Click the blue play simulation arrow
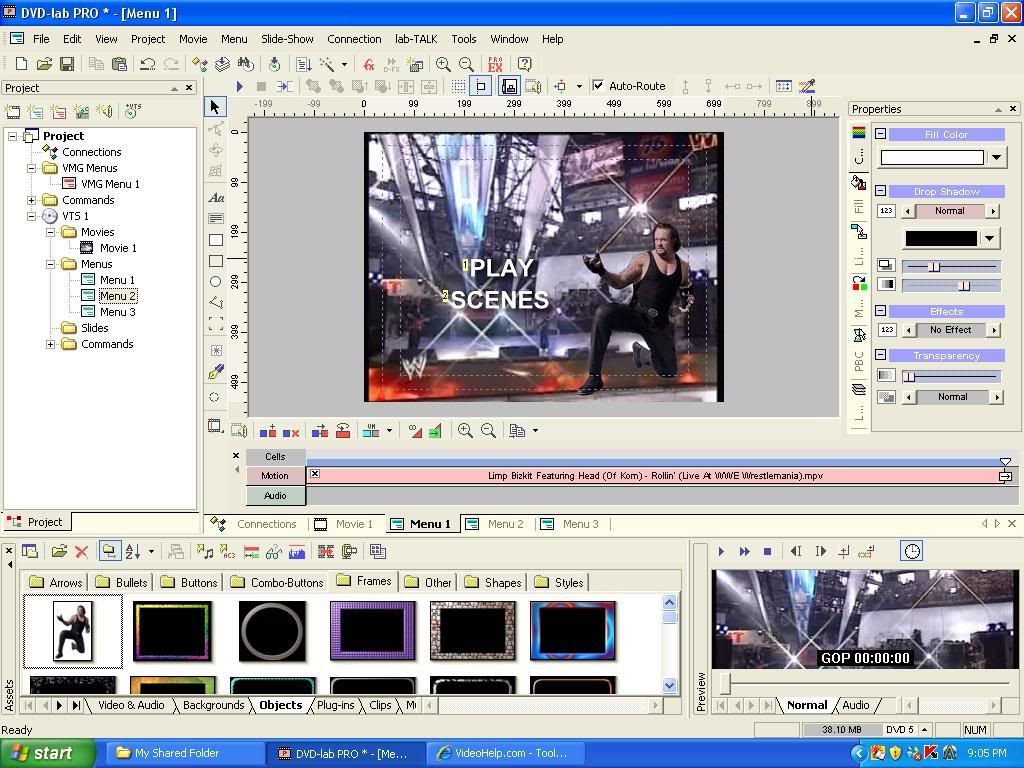The height and width of the screenshot is (768, 1024). click(x=239, y=86)
